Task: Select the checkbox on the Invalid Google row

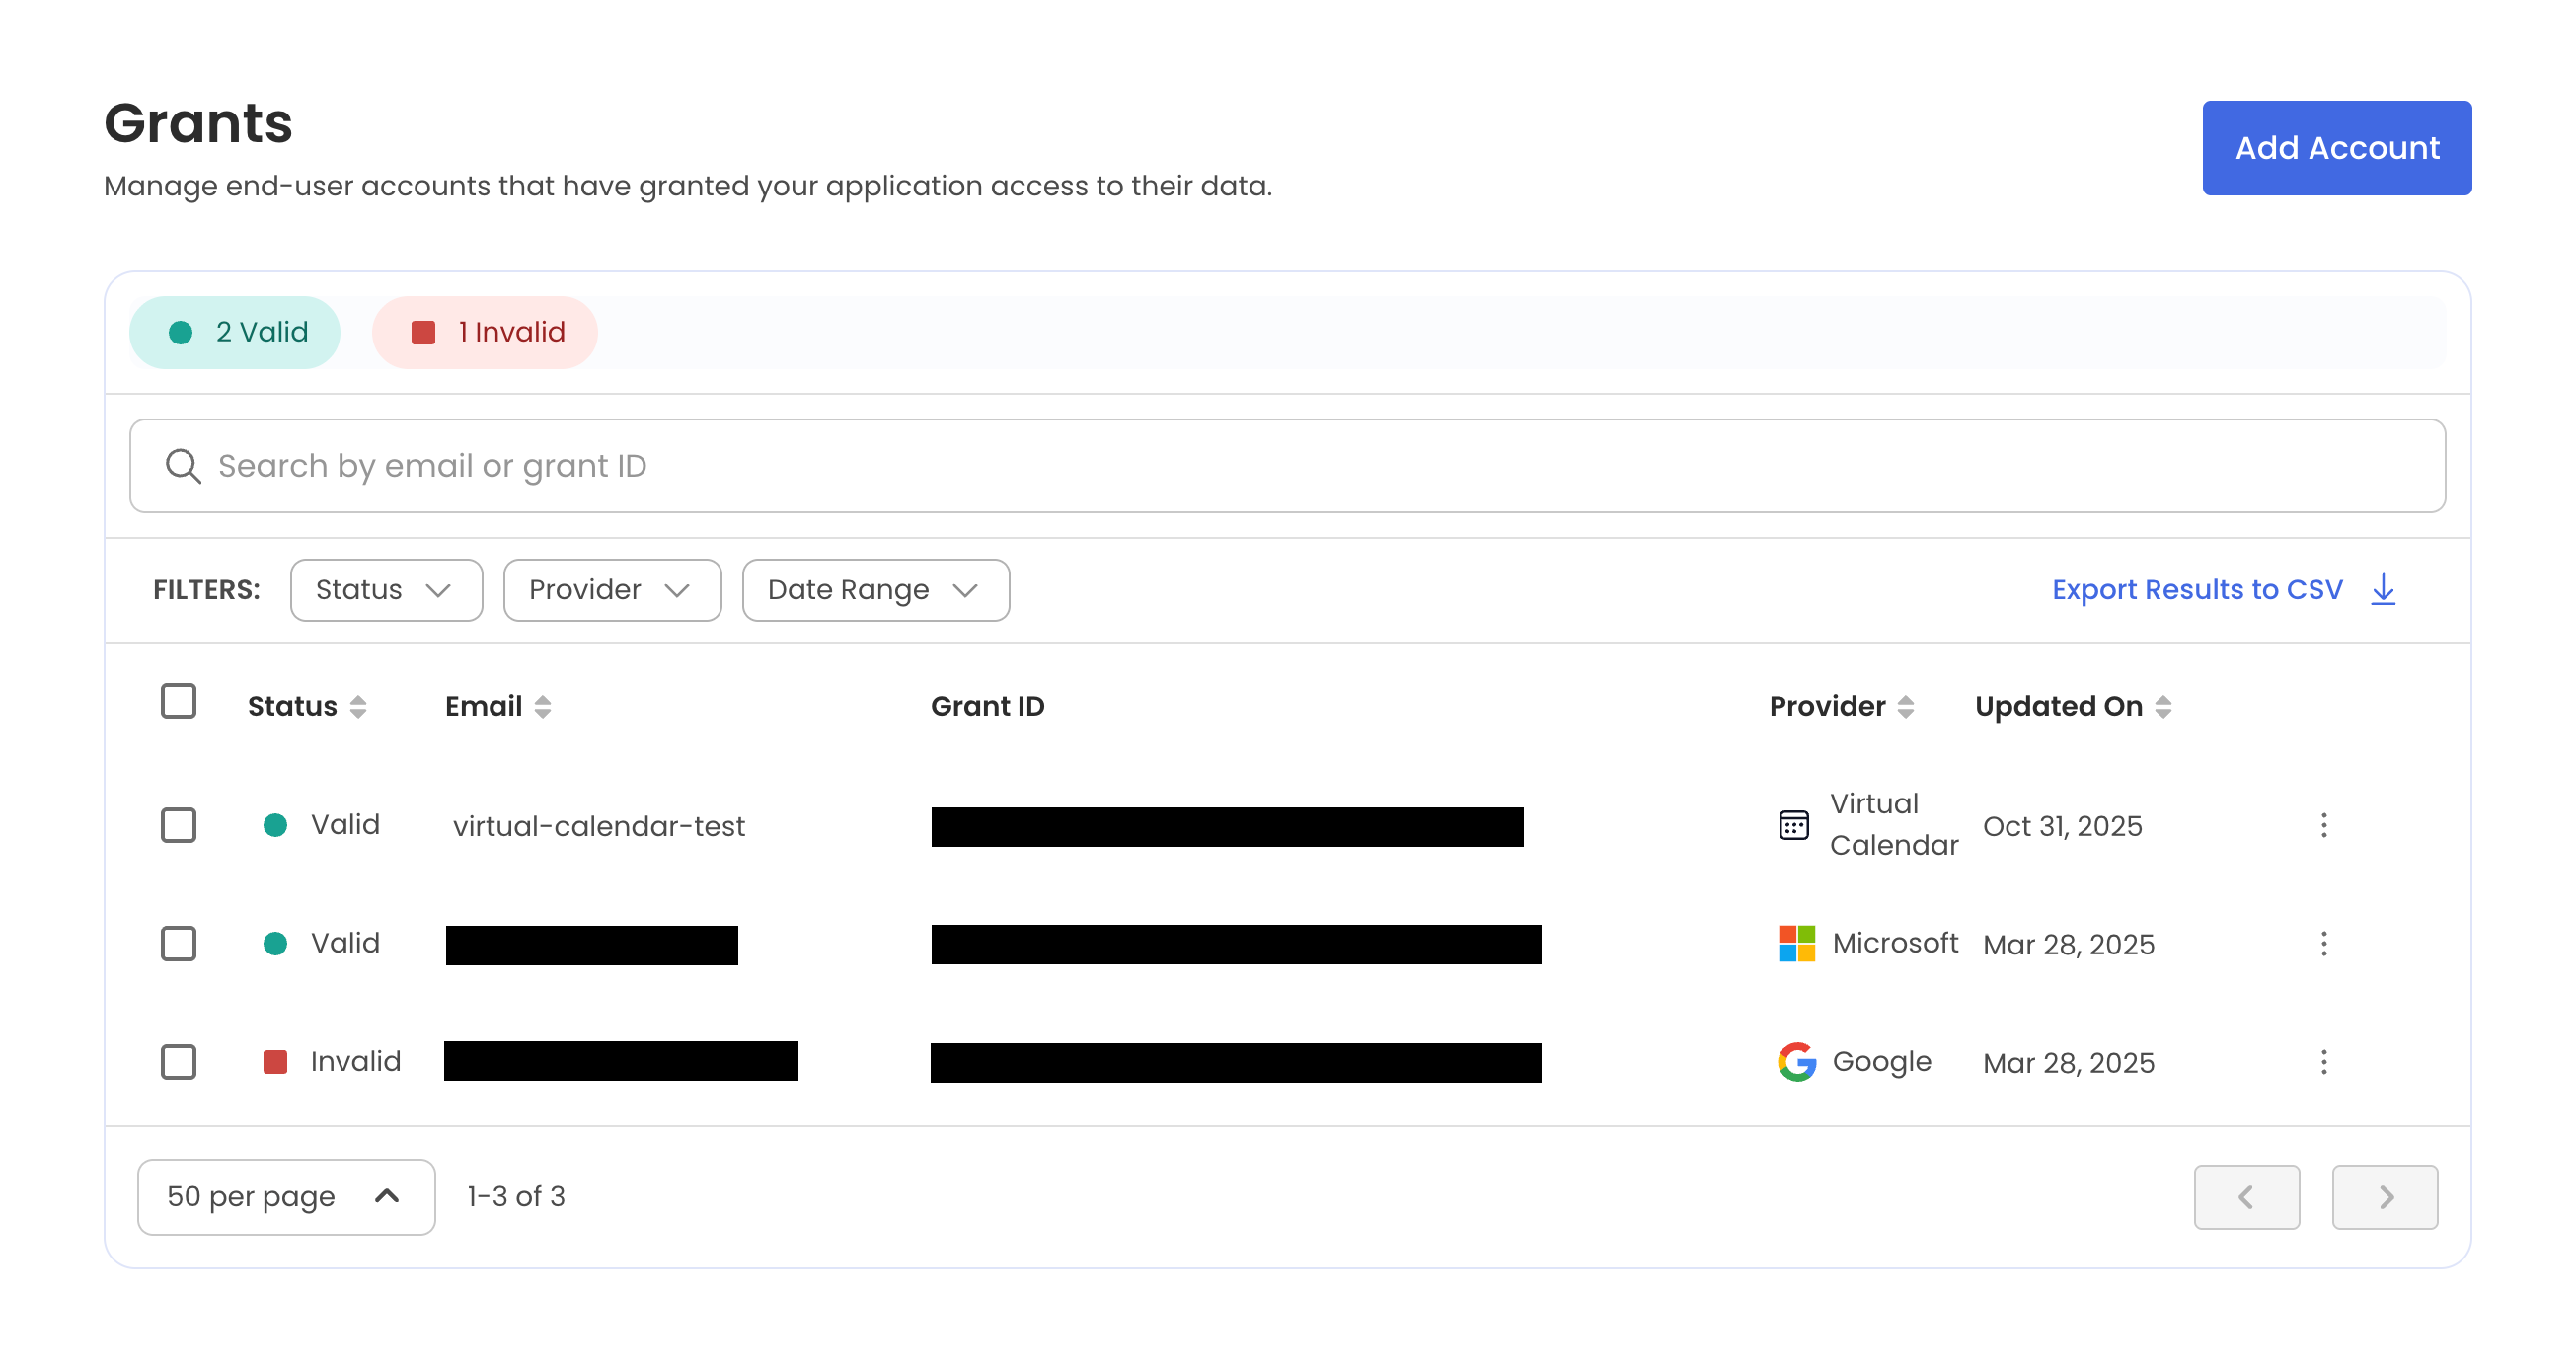Action: click(x=179, y=1061)
